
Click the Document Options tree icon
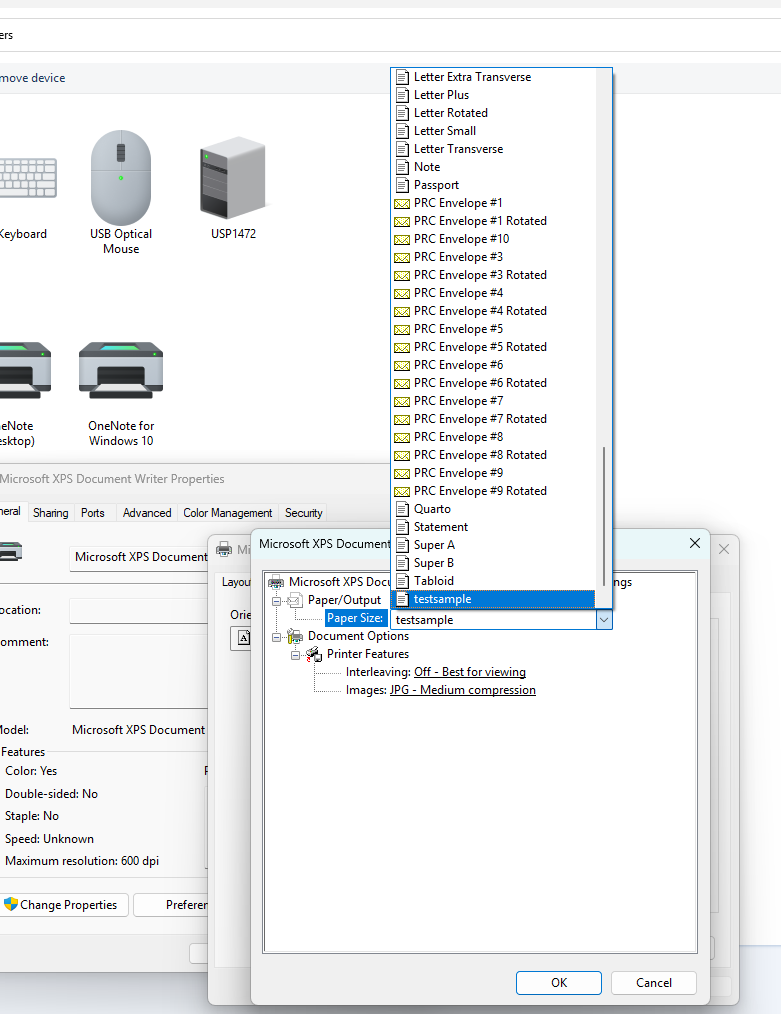point(295,636)
